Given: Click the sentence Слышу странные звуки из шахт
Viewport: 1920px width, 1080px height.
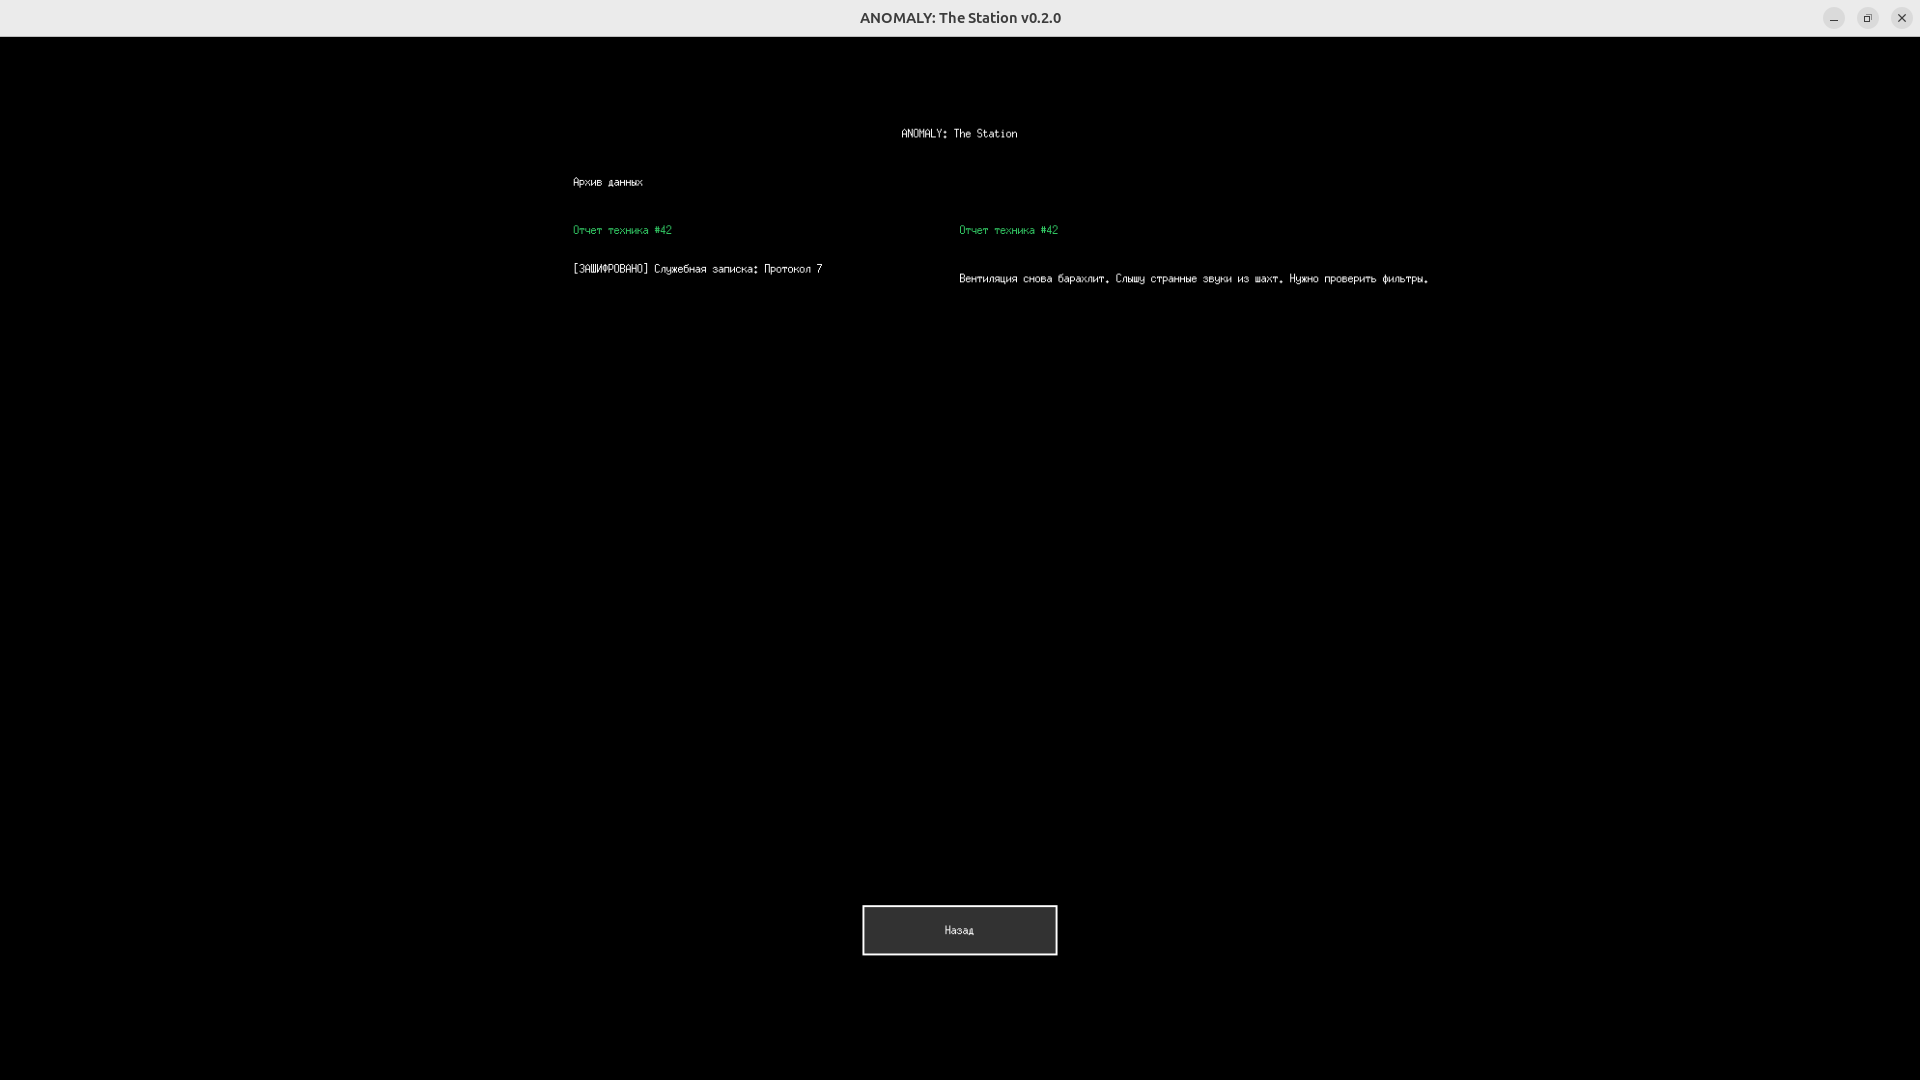Looking at the screenshot, I should 1198,279.
